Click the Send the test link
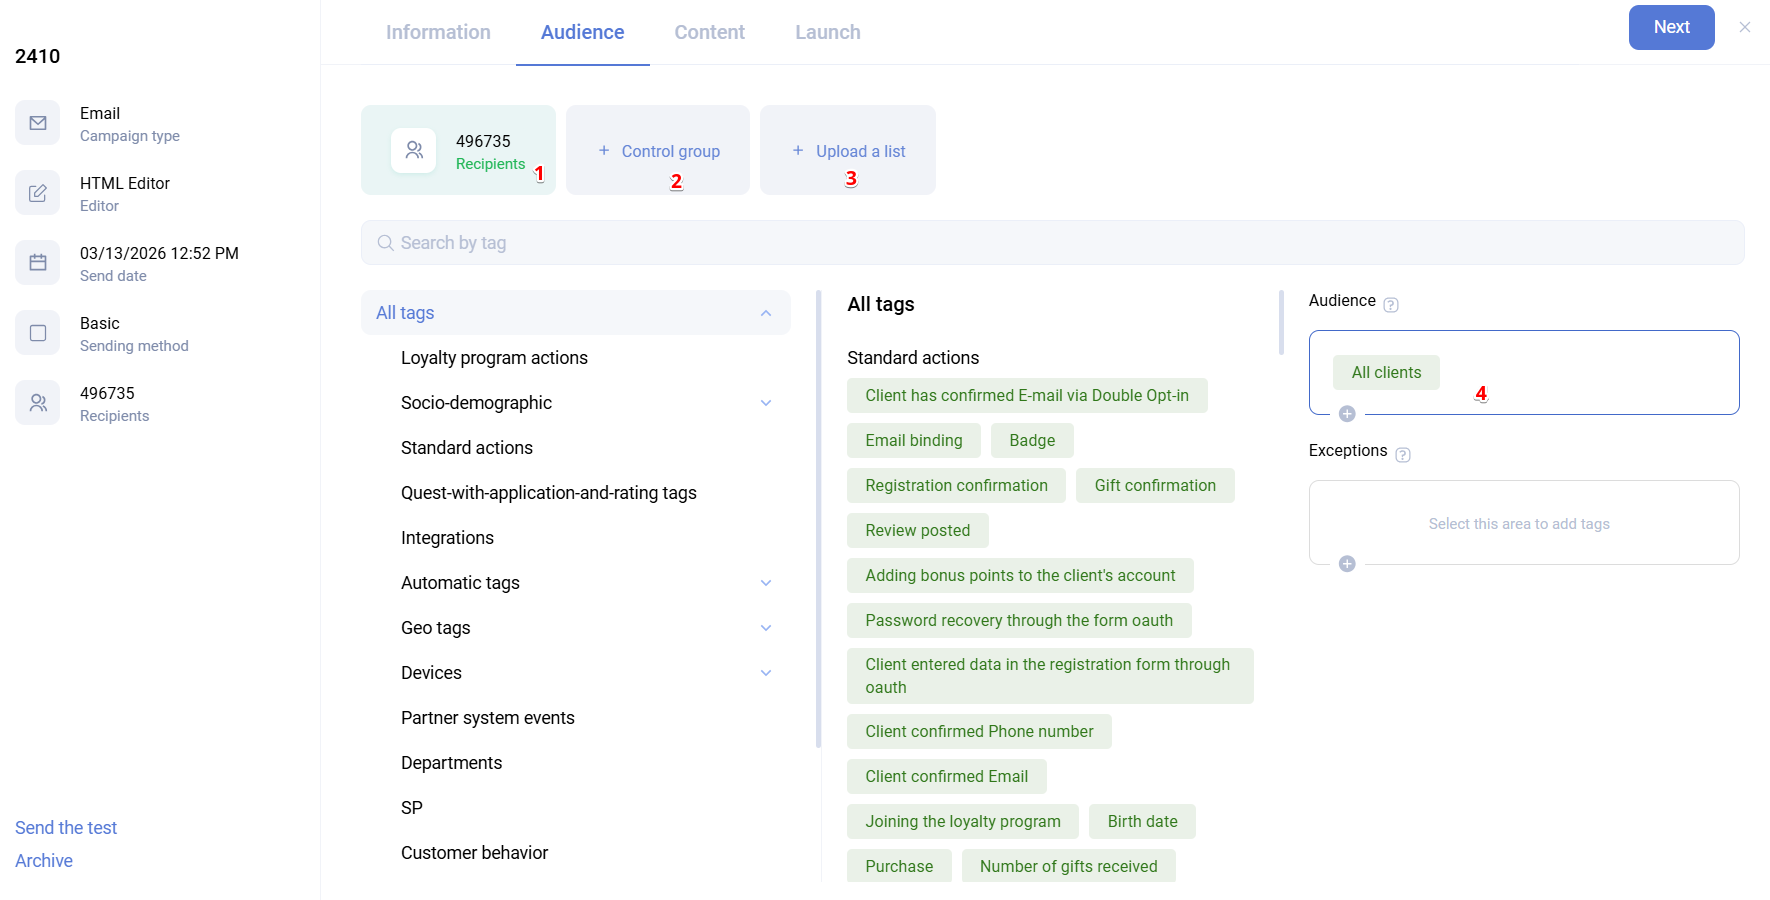Image resolution: width=1770 pixels, height=900 pixels. (x=66, y=828)
